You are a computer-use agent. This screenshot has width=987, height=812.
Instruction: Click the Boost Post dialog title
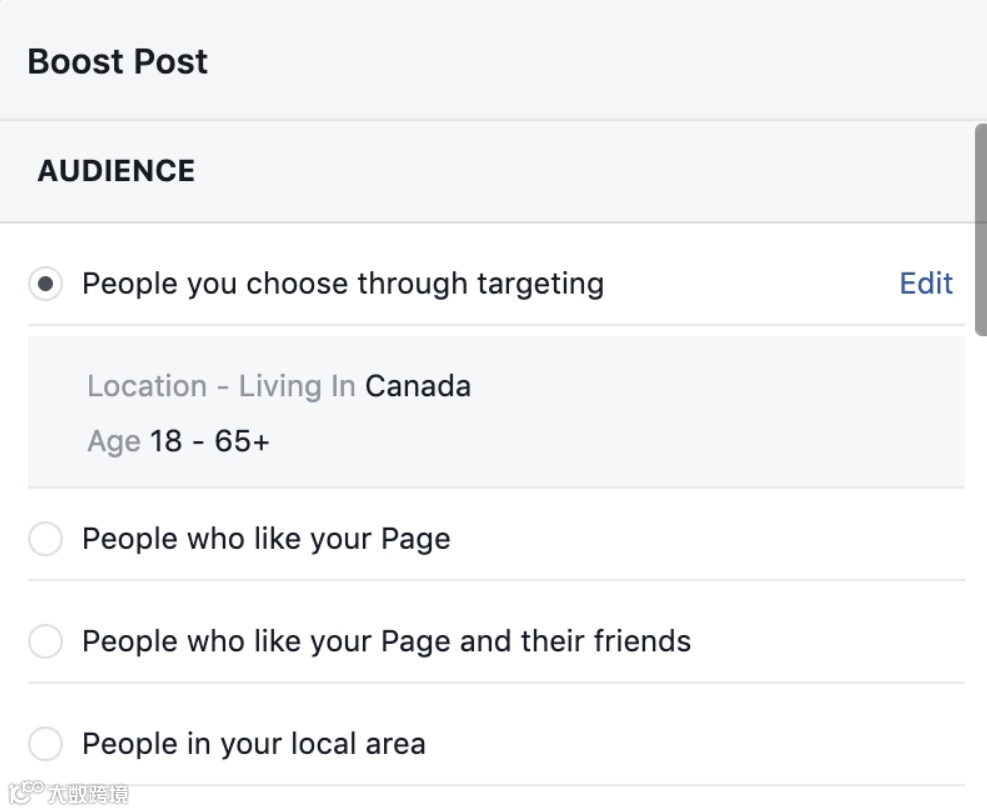pos(118,62)
